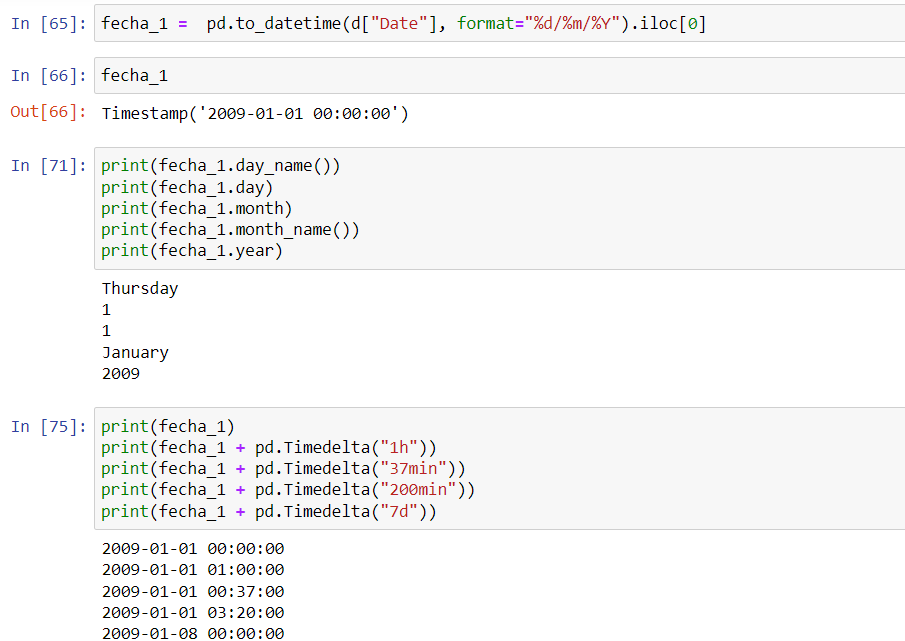Click the 2009-01-01 03:20:00 output line
The height and width of the screenshot is (641, 905).
(193, 612)
